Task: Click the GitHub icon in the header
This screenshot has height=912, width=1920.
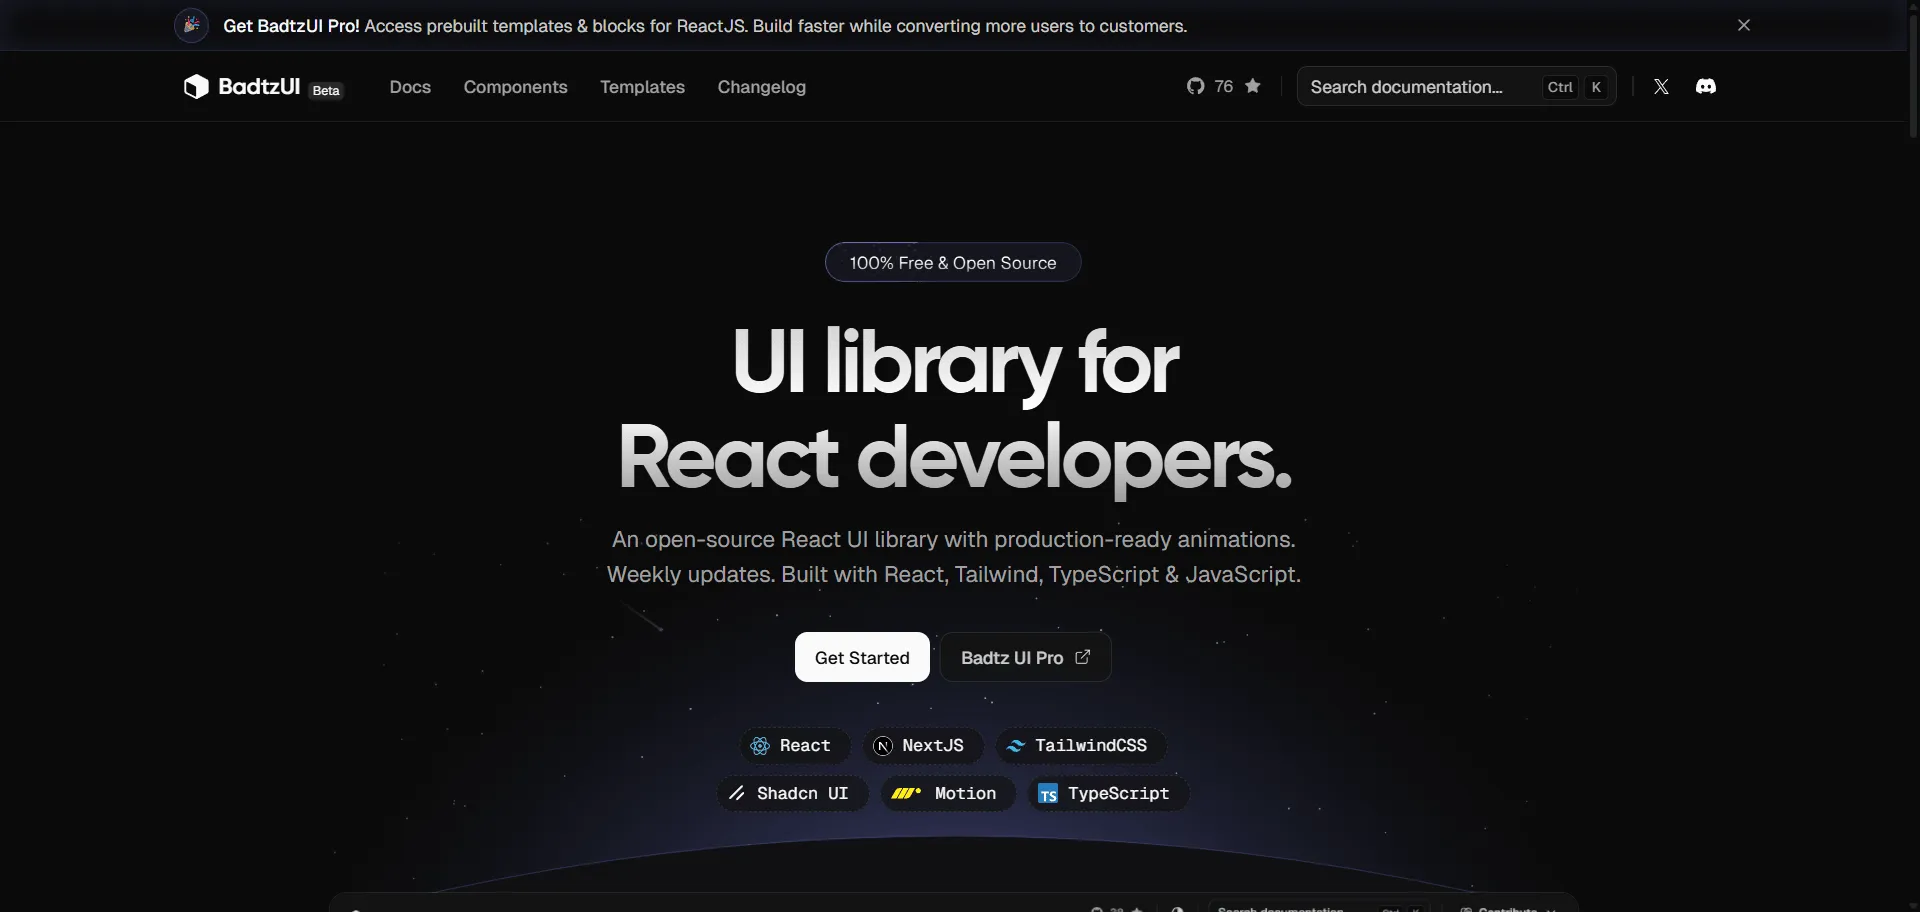Action: pyautogui.click(x=1197, y=86)
